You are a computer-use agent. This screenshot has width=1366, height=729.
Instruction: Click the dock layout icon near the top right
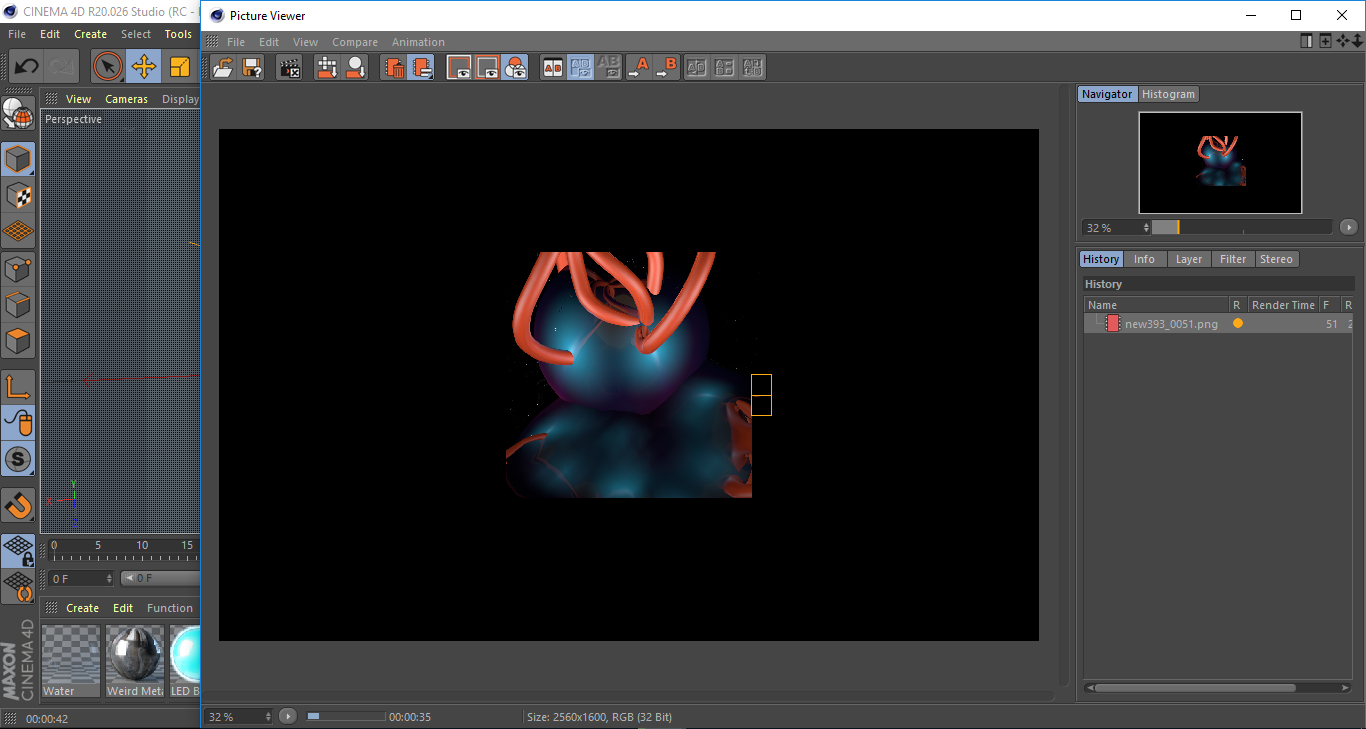tap(1307, 41)
